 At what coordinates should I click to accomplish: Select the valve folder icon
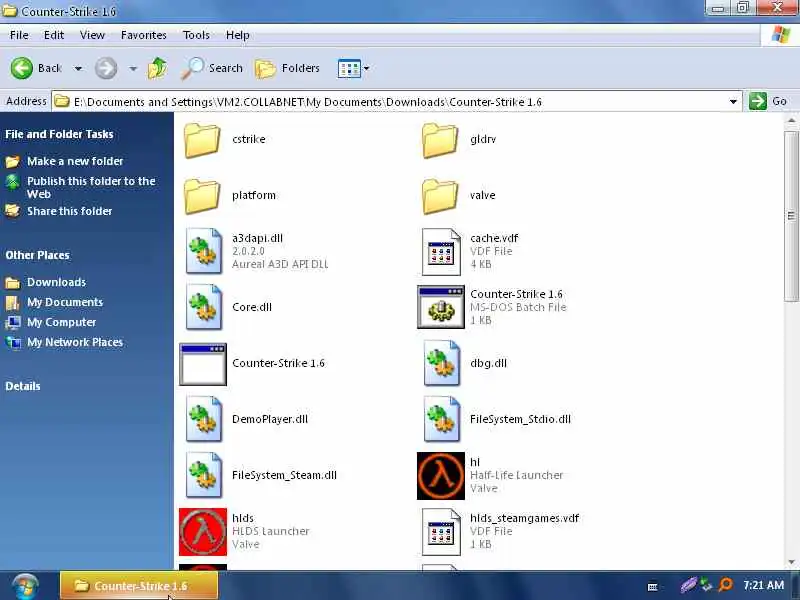pyautogui.click(x=440, y=195)
